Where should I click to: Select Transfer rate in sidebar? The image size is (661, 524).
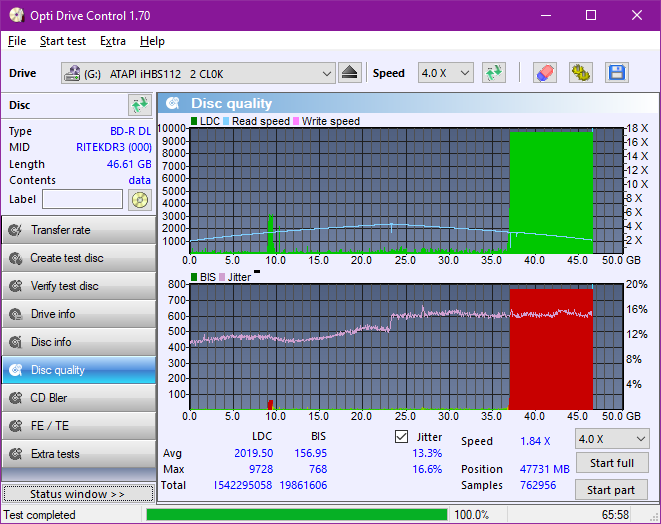tap(79, 230)
